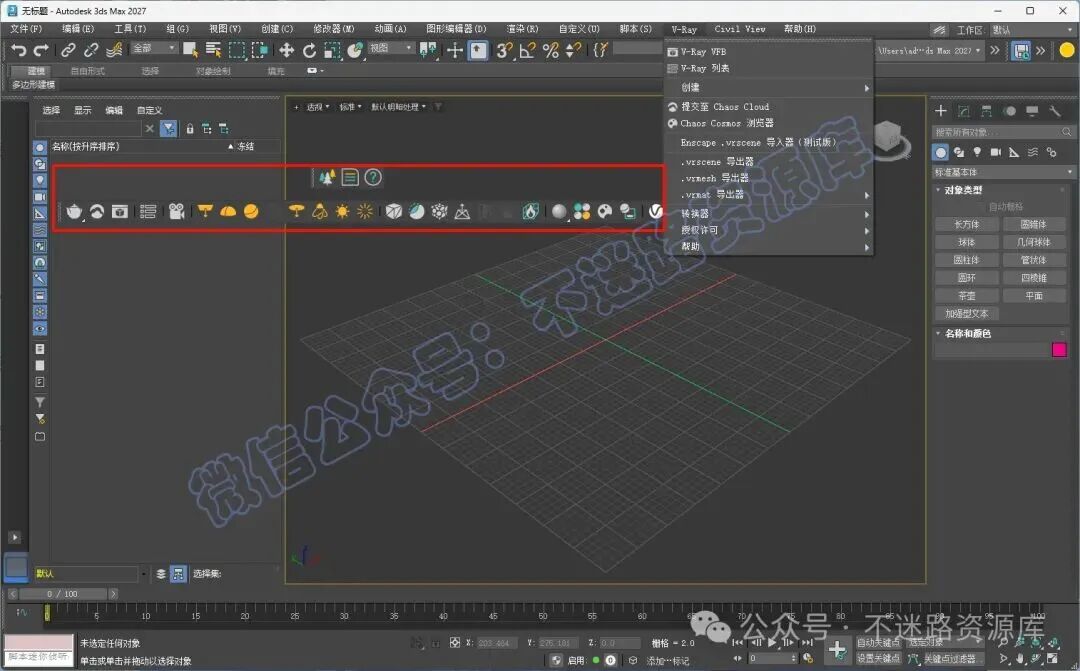Click the Undo arrow icon

pyautogui.click(x=19, y=50)
